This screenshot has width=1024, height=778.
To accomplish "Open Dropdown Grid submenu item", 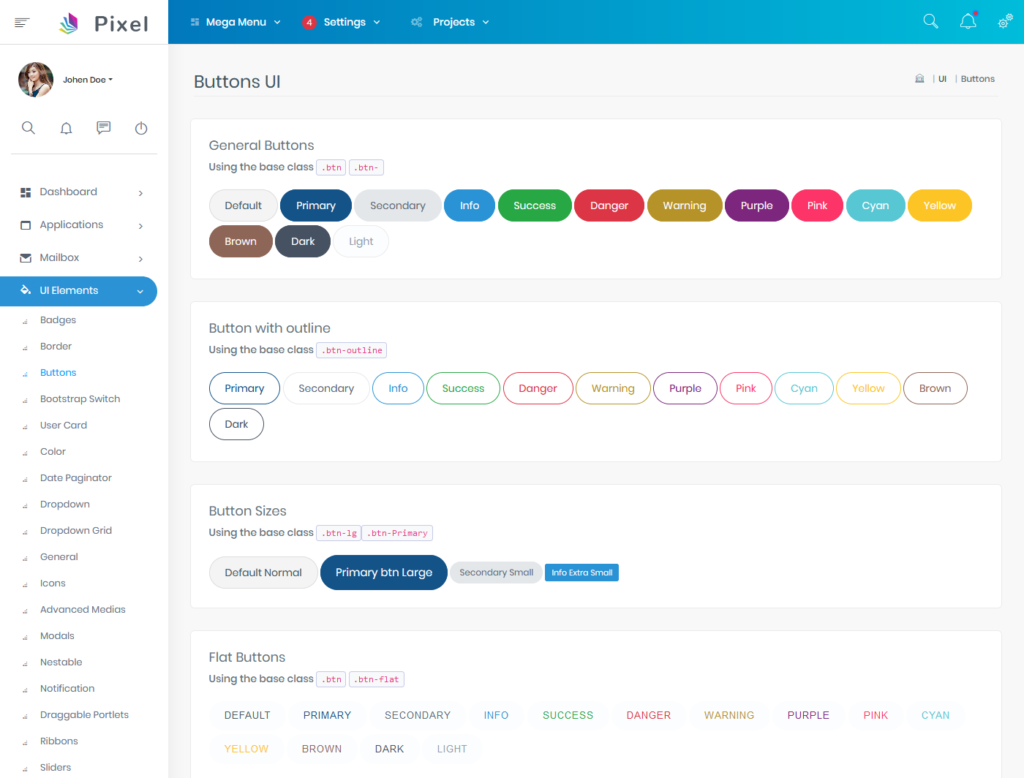I will pos(75,530).
